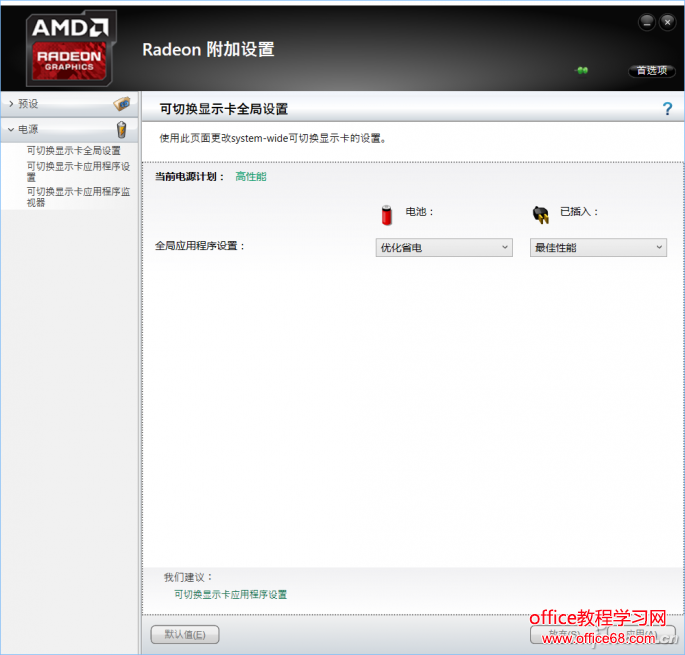The height and width of the screenshot is (655, 685).
Task: Click the battery icon beside 电源
Action: (121, 129)
